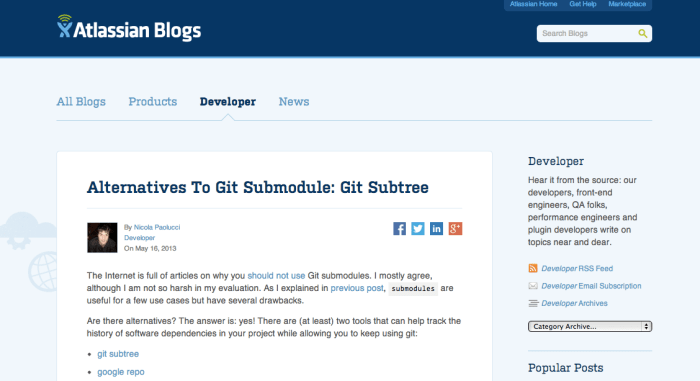This screenshot has height=381, width=700.
Task: Open the Category Archive dropdown
Action: tap(590, 327)
